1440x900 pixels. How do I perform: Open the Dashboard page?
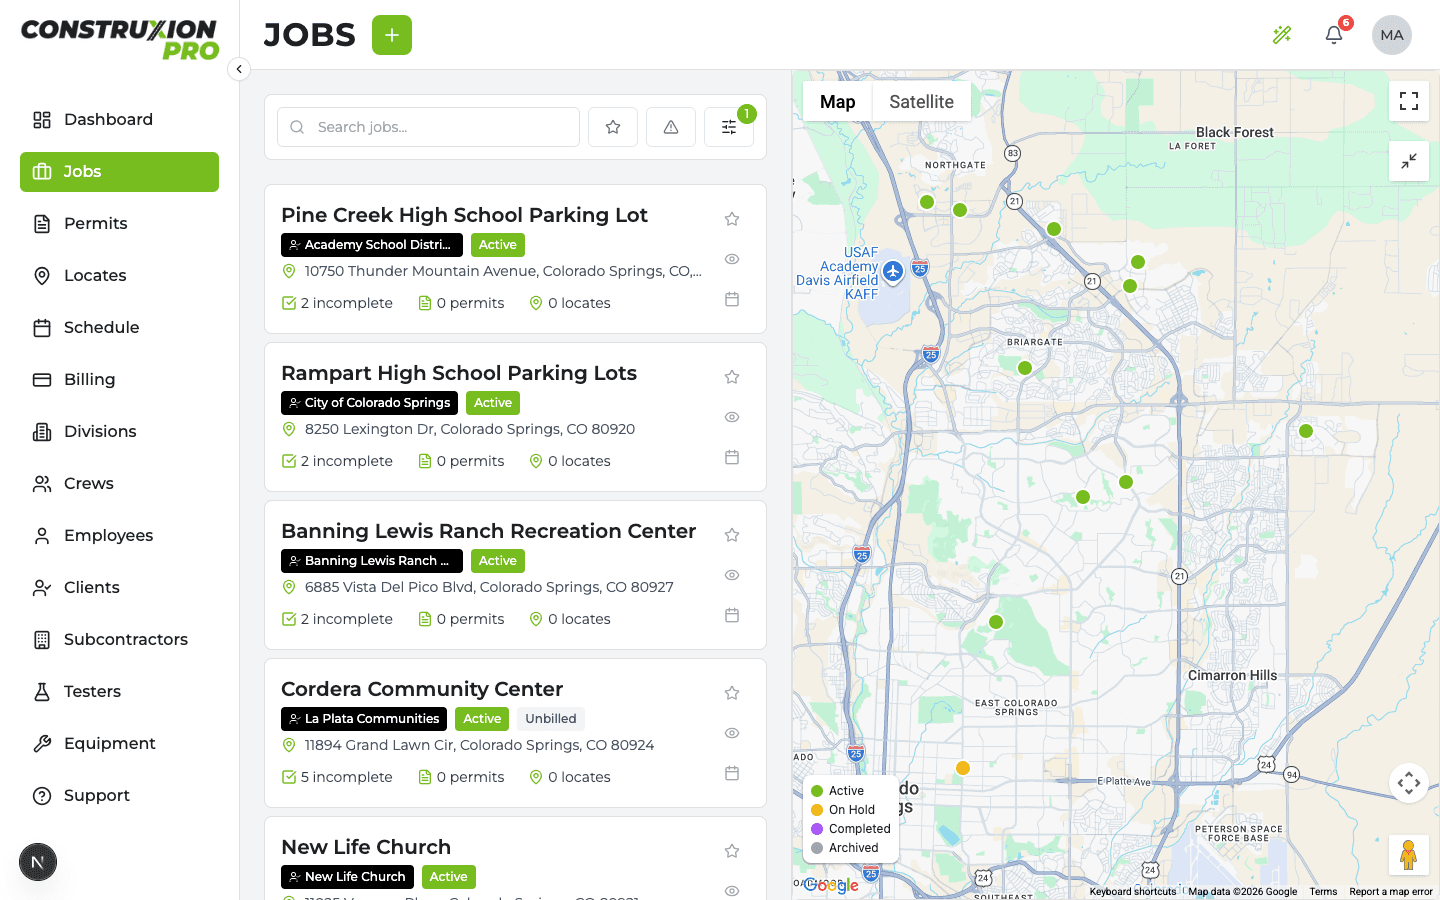(119, 120)
